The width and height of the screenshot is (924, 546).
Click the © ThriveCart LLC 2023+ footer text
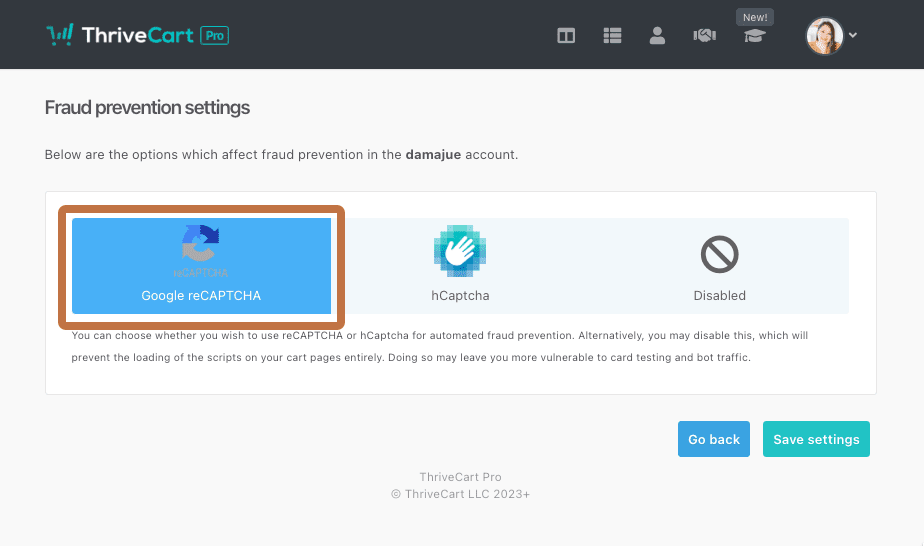click(460, 494)
